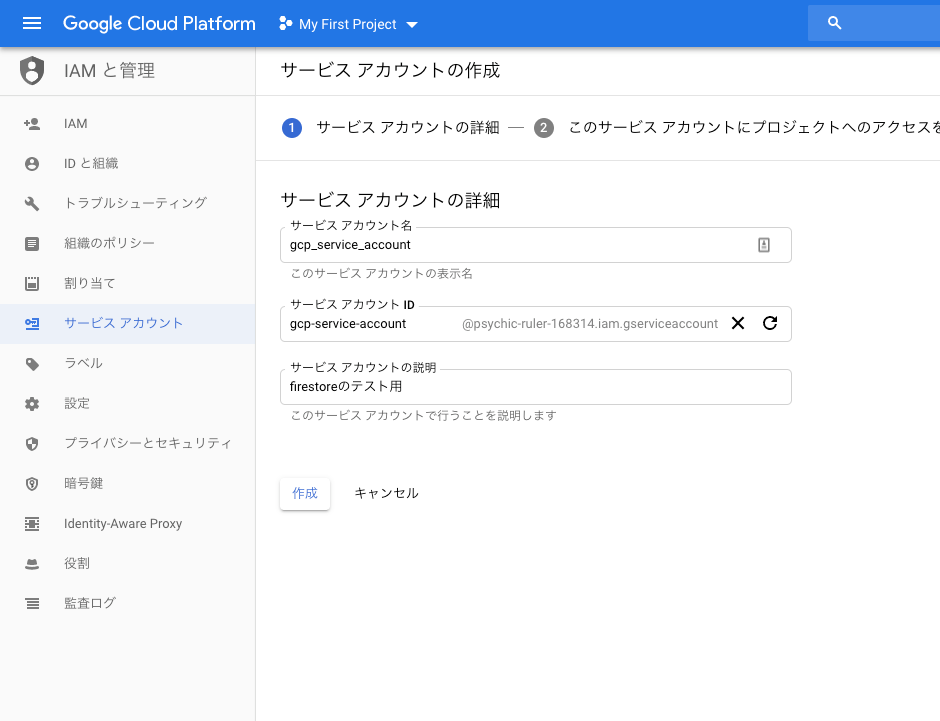Open the hamburger navigation menu
The image size is (940, 721).
[32, 23]
